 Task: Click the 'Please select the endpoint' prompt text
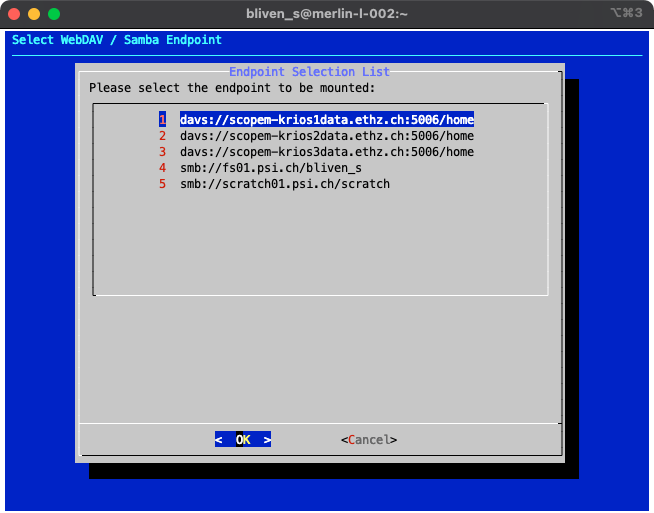tap(232, 88)
